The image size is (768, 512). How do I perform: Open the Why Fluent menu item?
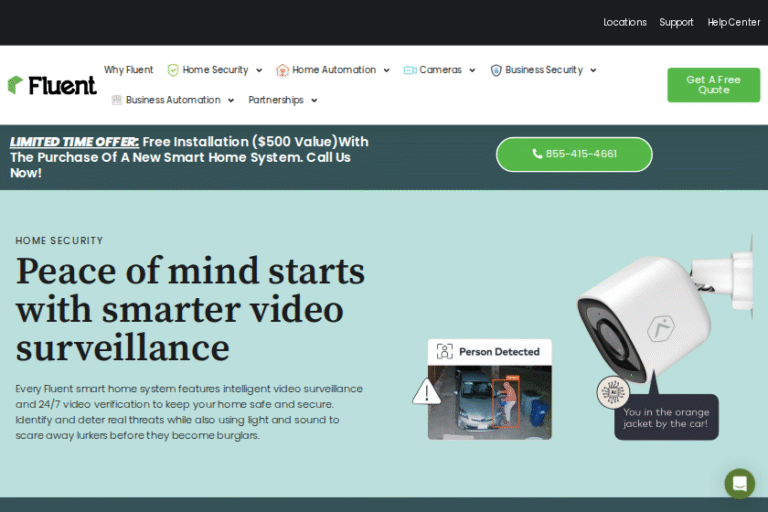click(x=129, y=70)
